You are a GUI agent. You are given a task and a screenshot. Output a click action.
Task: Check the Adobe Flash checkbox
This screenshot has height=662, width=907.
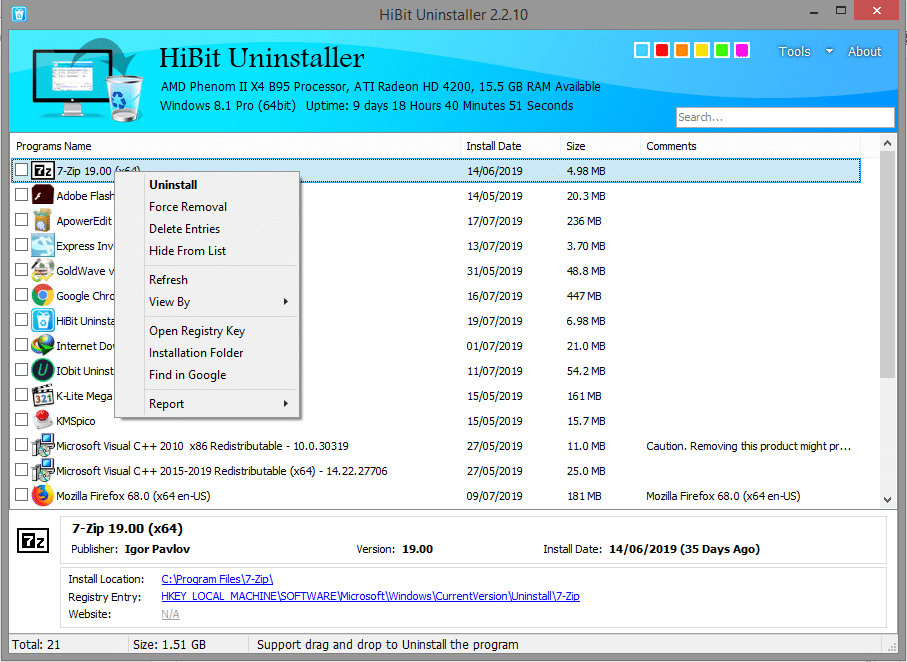coord(21,195)
